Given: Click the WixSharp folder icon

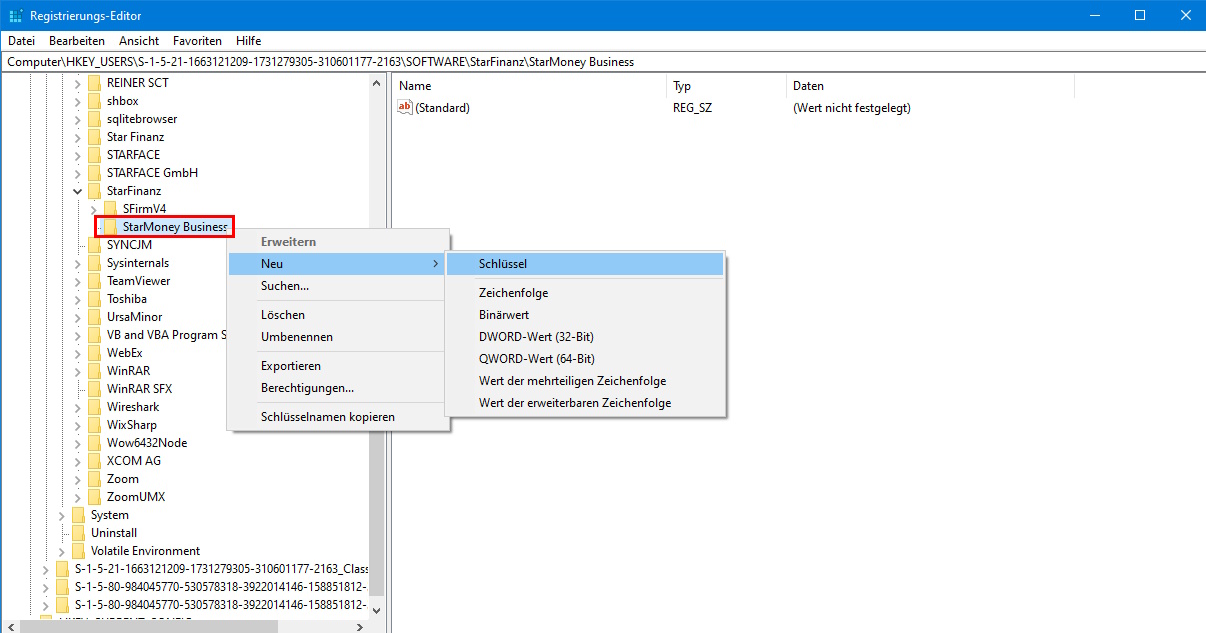Looking at the screenshot, I should point(95,425).
